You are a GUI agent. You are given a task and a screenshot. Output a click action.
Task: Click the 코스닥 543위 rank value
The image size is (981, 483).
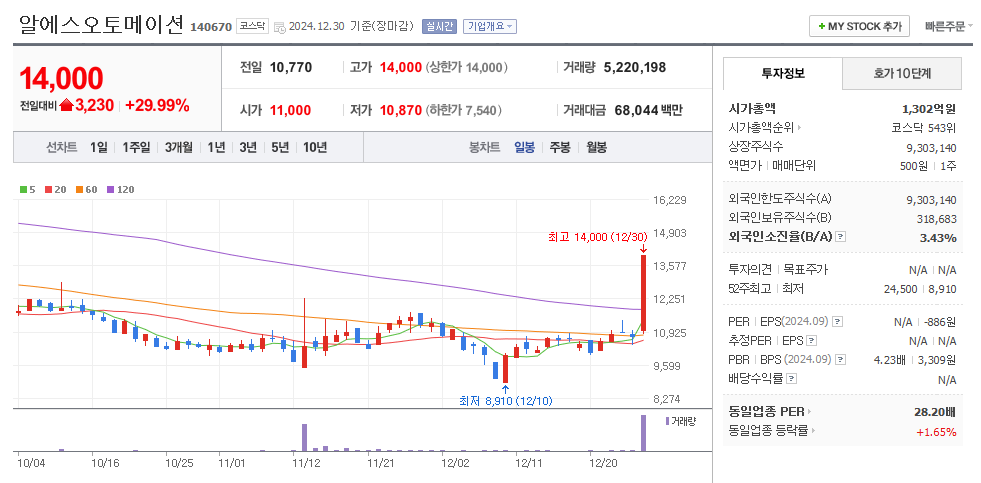click(923, 128)
